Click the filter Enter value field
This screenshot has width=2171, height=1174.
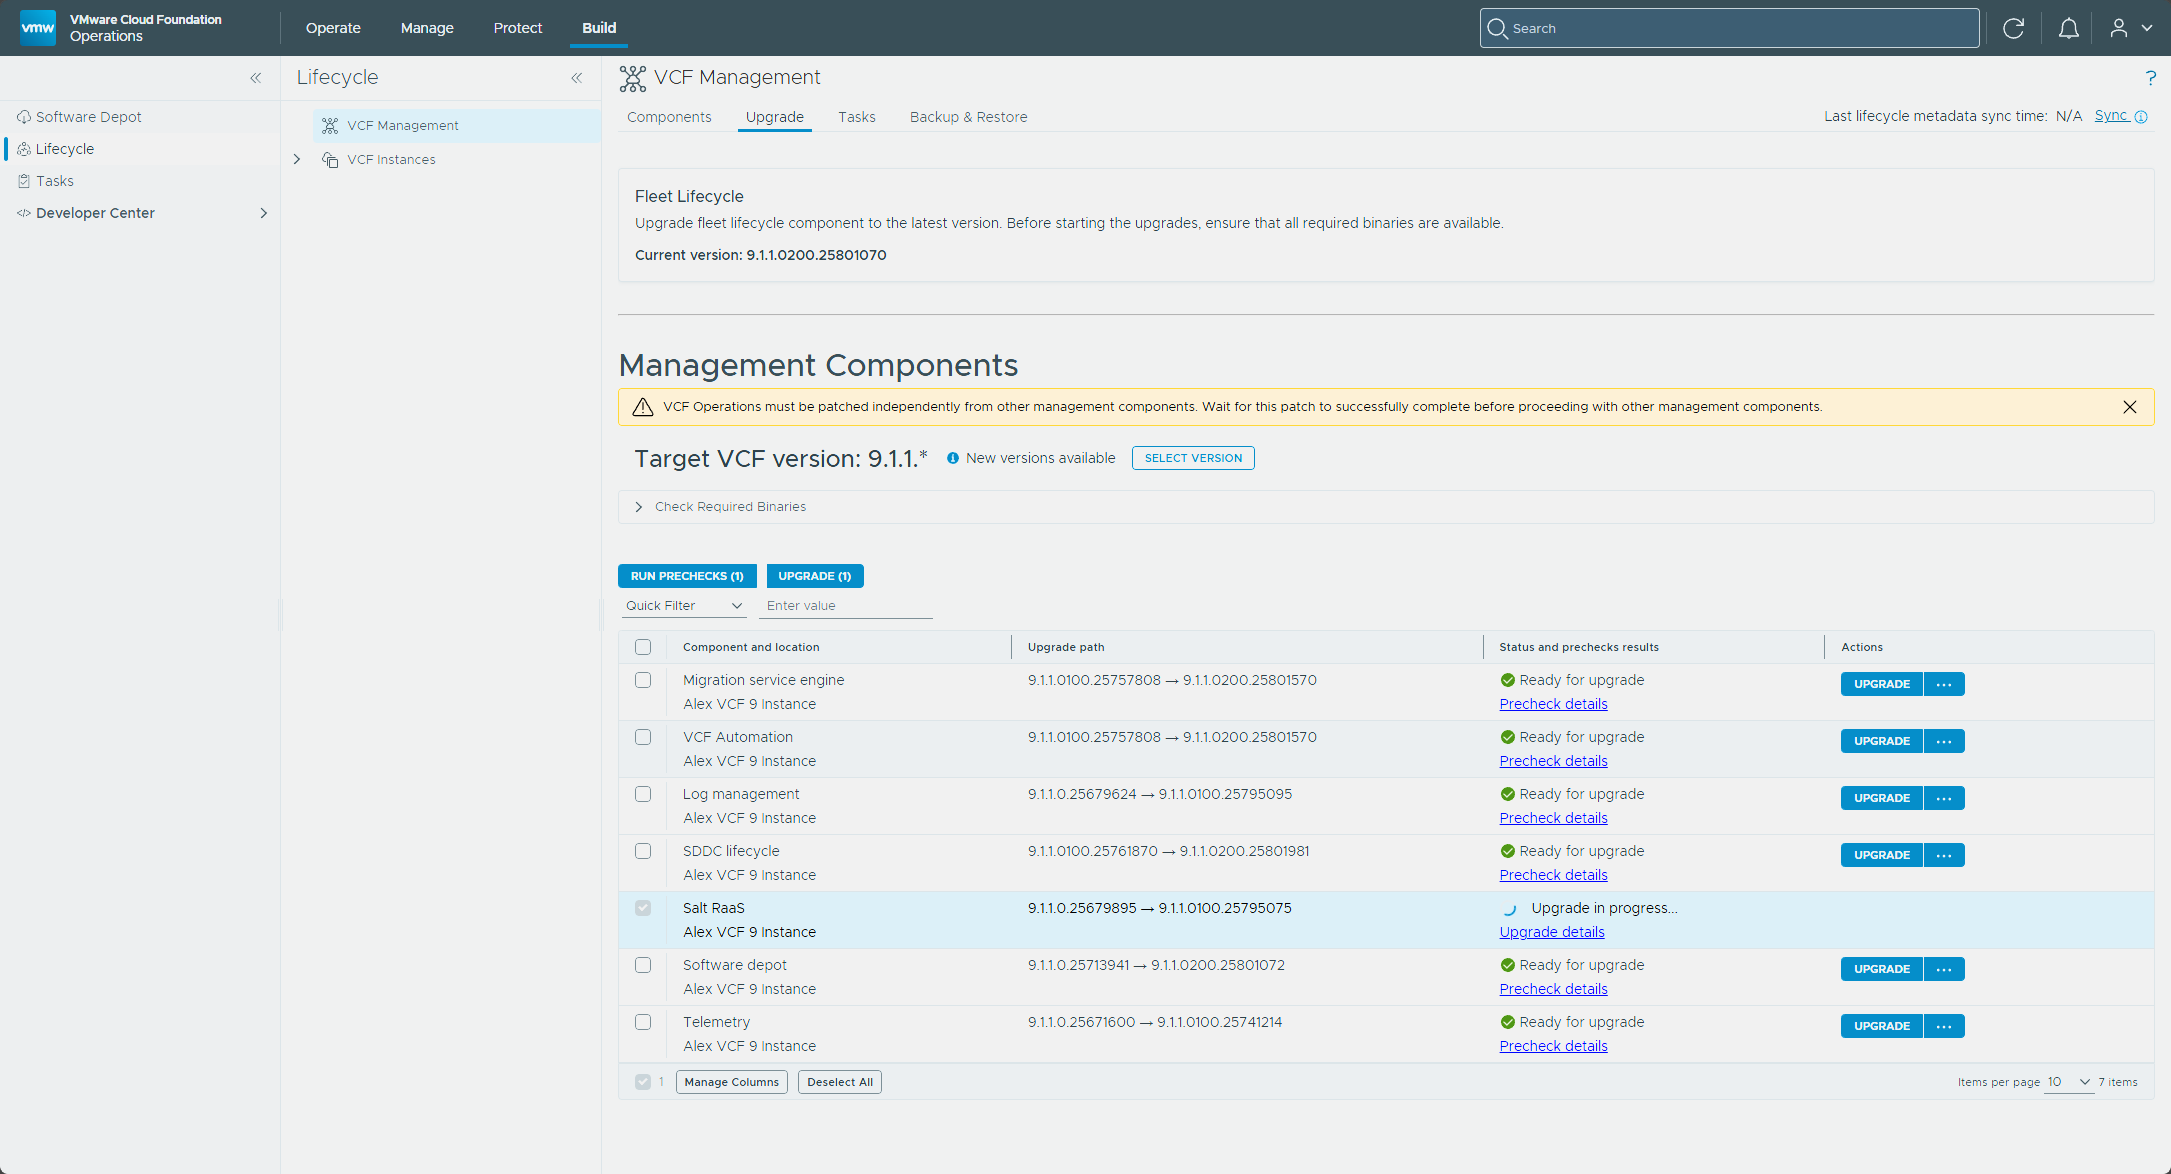[x=846, y=606]
